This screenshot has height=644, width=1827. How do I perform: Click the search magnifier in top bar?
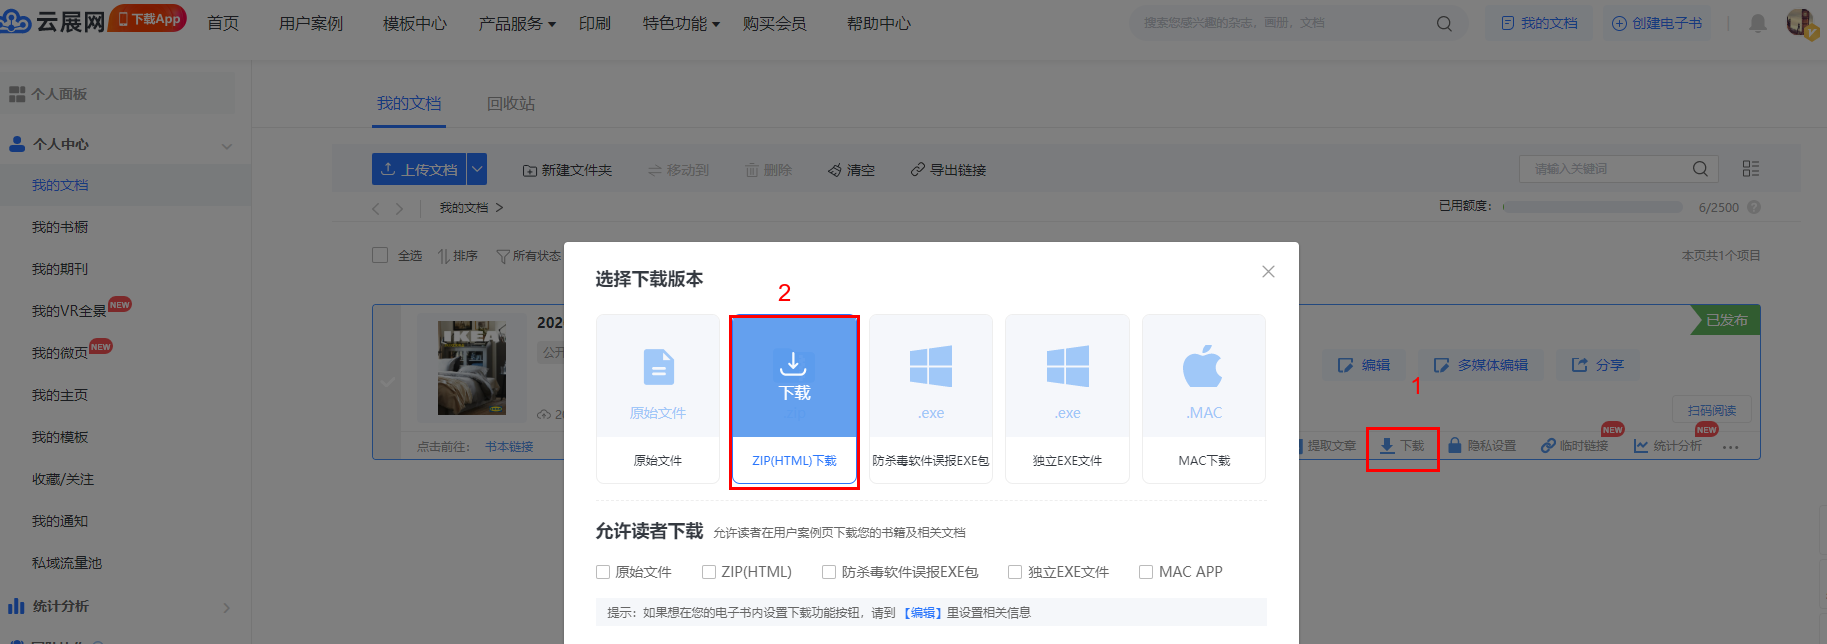1444,24
